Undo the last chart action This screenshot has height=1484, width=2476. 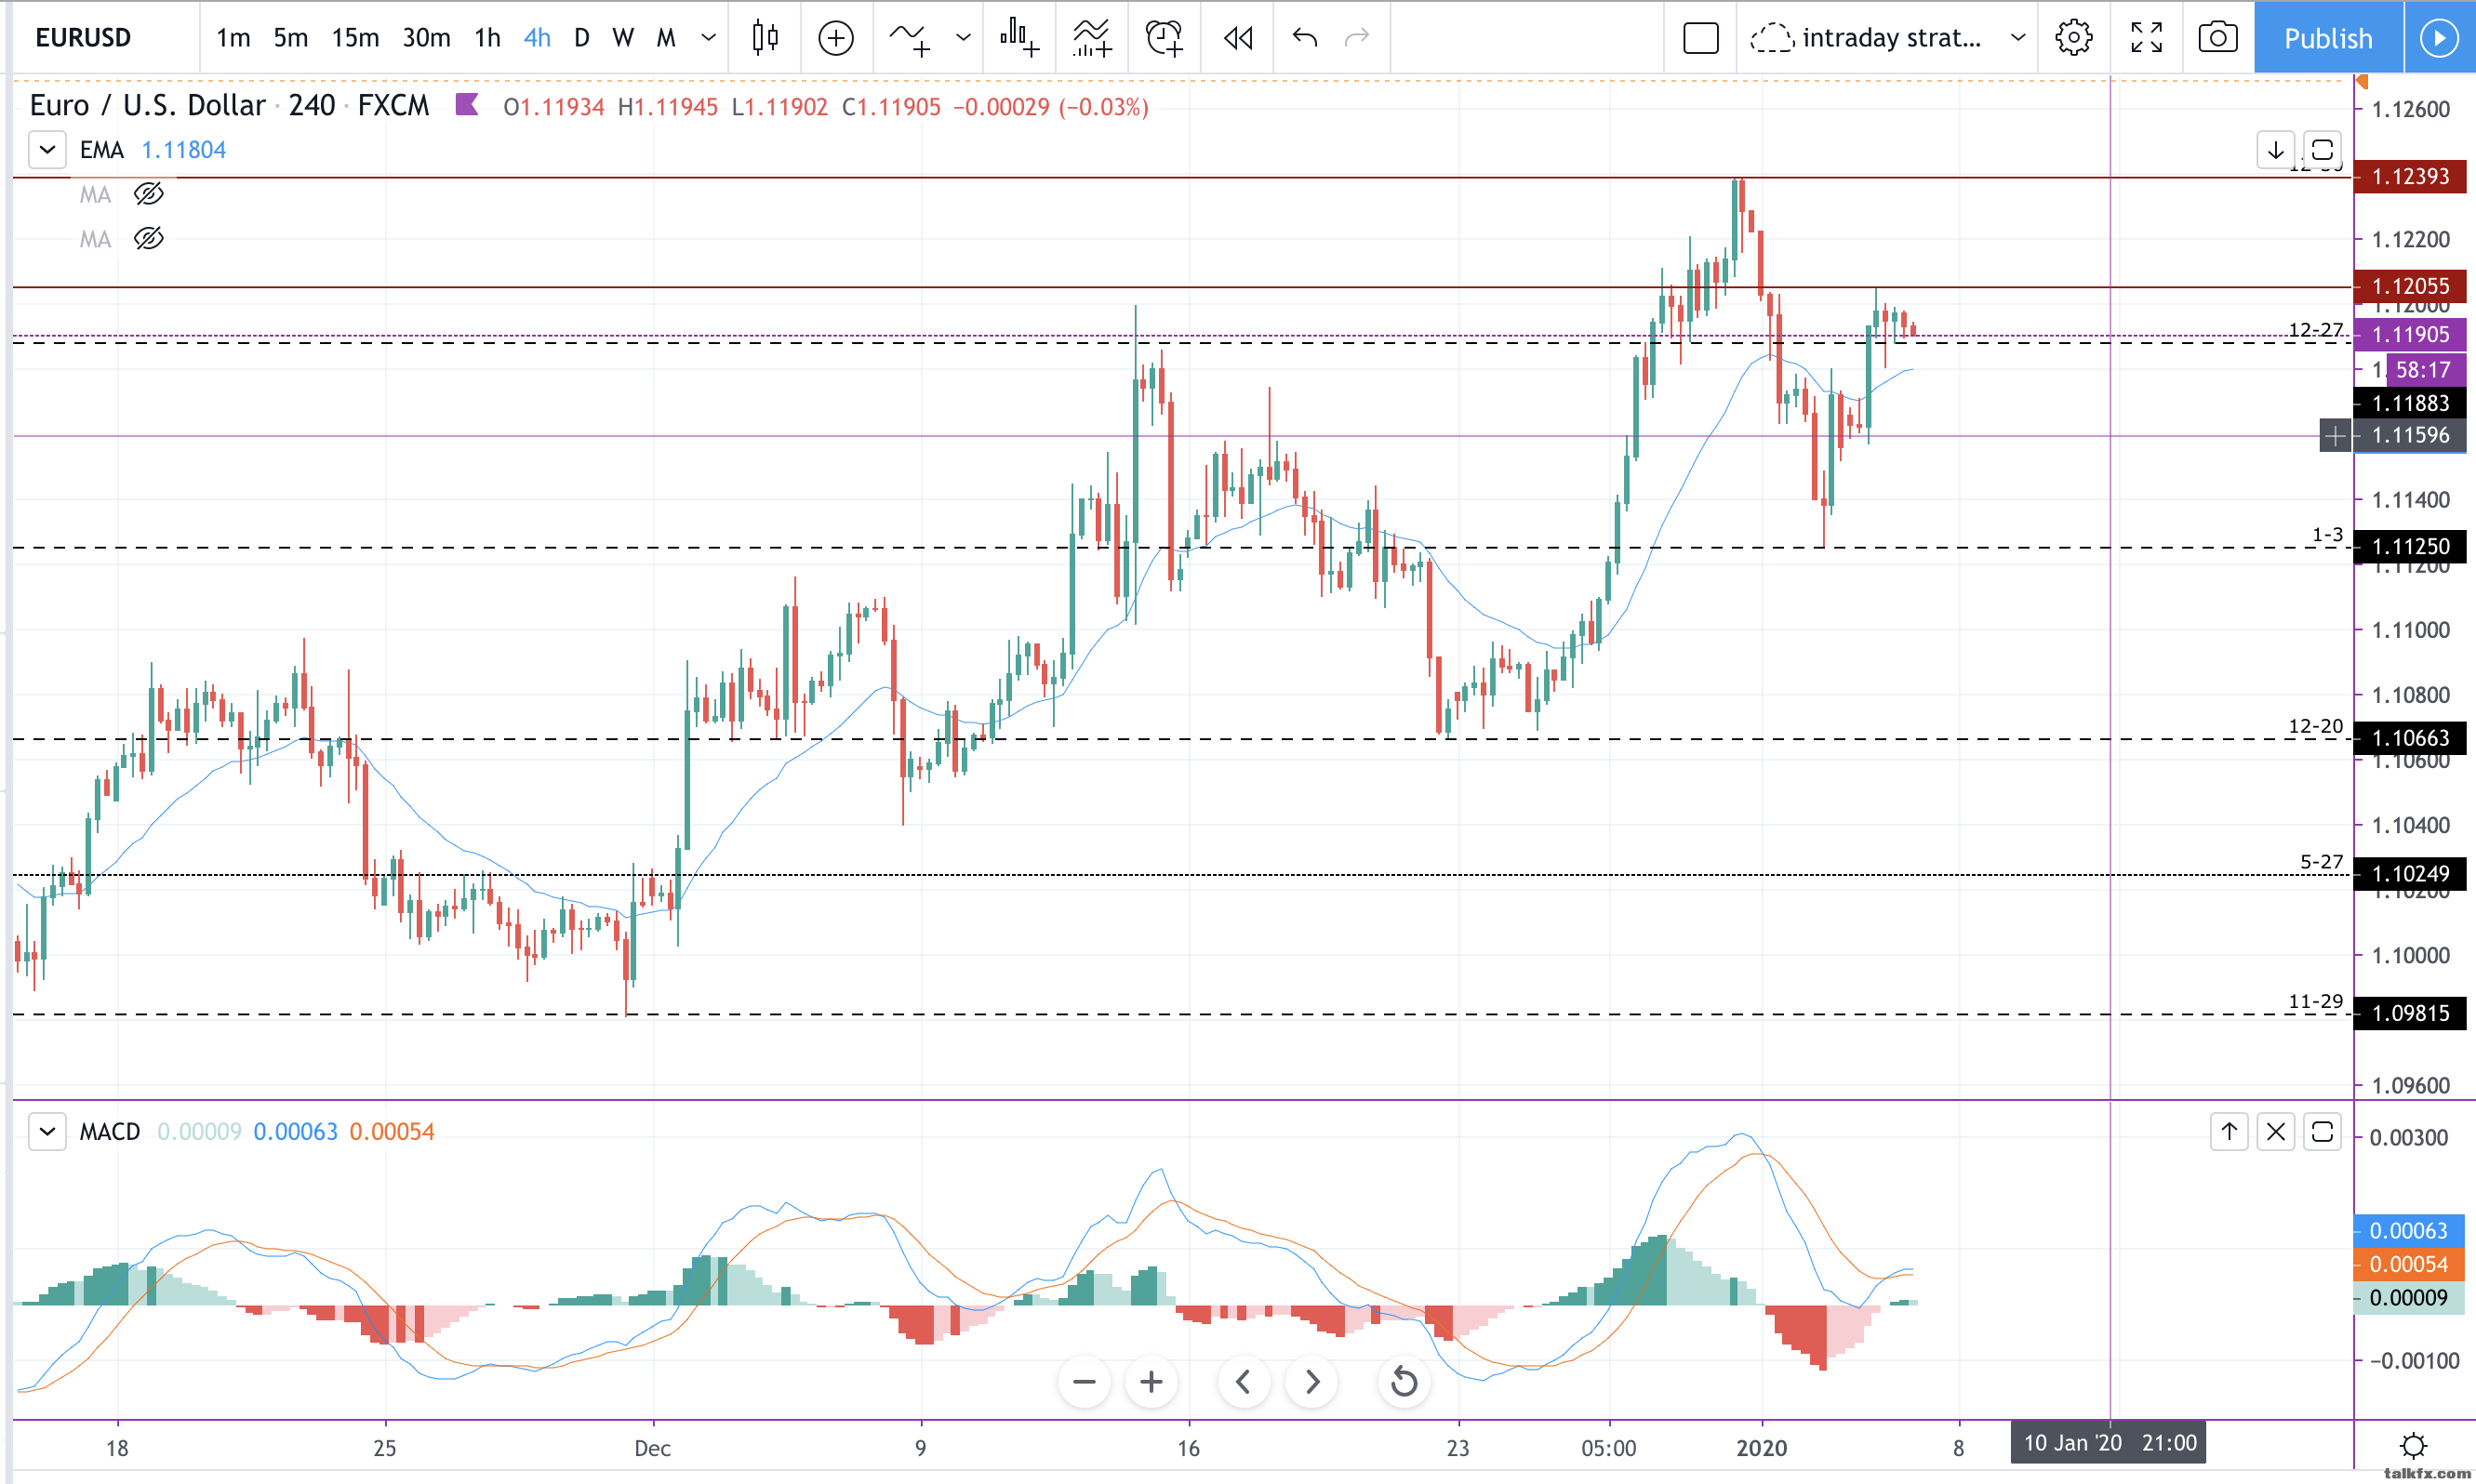coord(1305,38)
